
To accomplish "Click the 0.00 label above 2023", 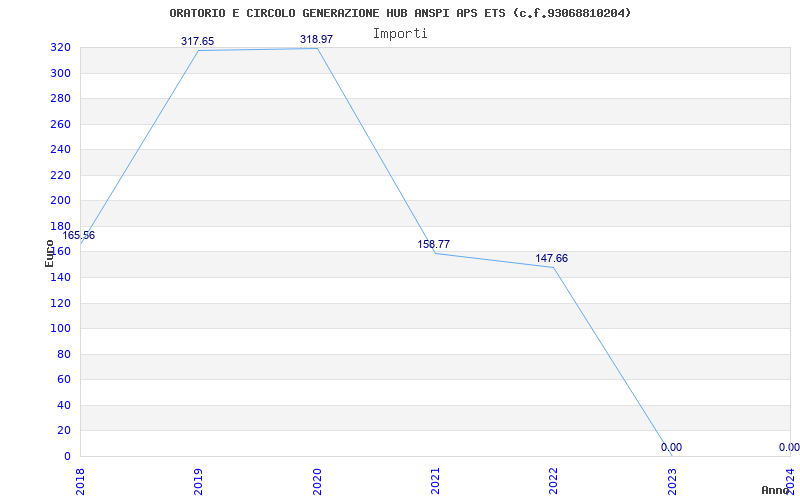I will pyautogui.click(x=671, y=447).
